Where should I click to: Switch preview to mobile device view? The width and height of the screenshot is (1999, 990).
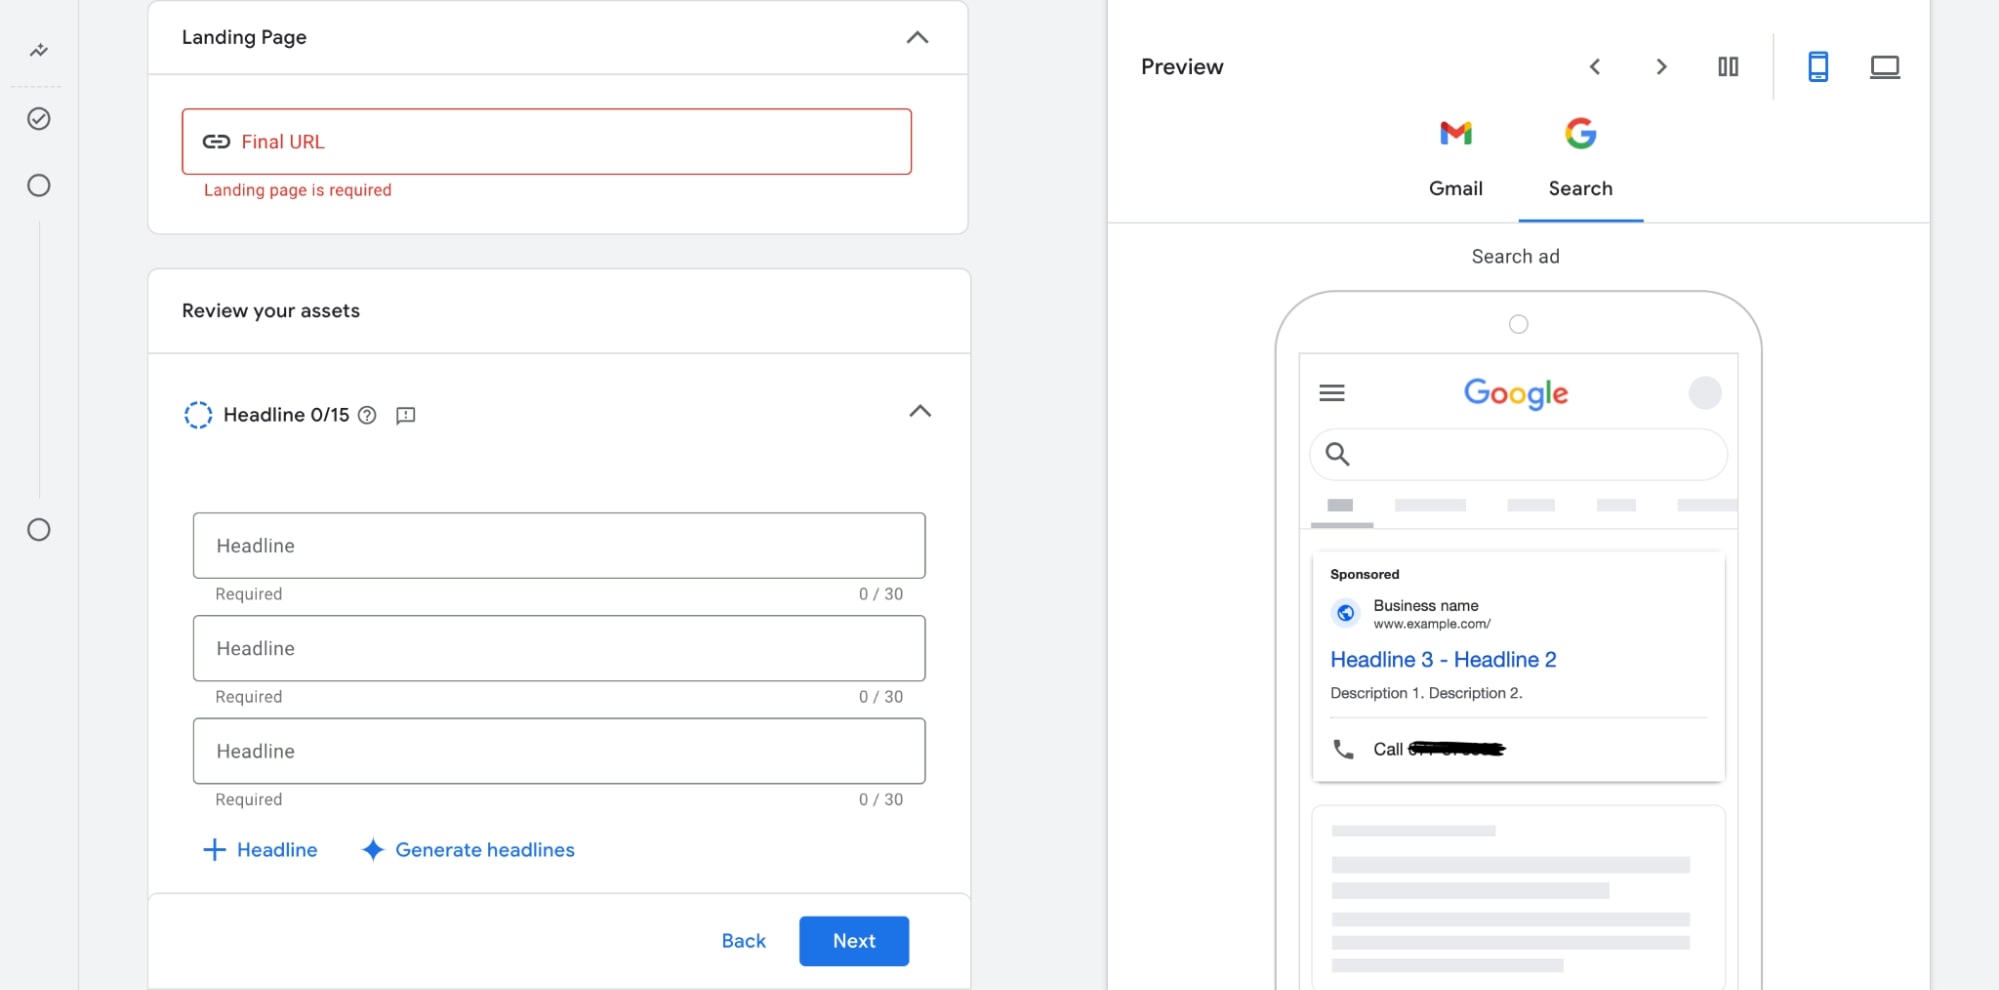pos(1818,67)
